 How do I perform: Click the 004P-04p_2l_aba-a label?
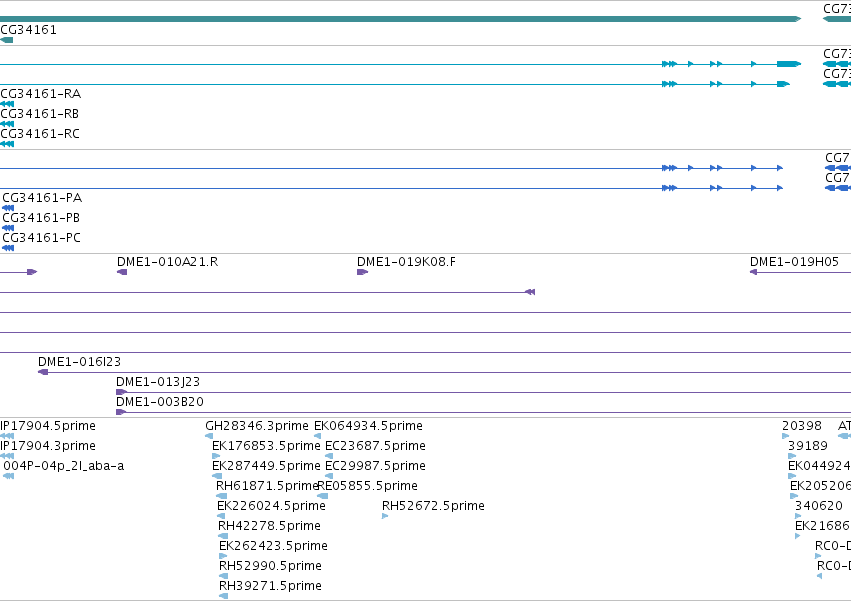[x=63, y=466]
